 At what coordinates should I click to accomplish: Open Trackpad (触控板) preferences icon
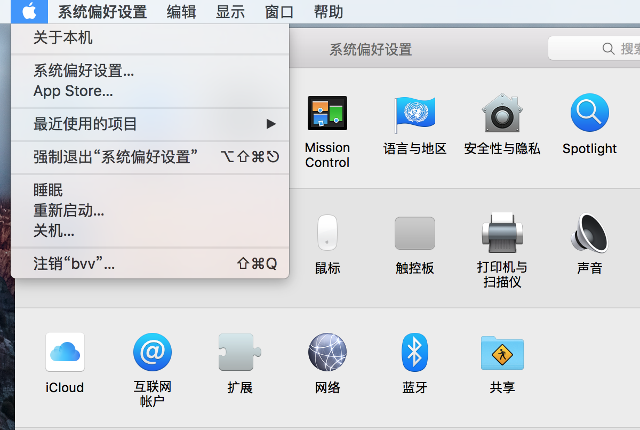(x=415, y=233)
